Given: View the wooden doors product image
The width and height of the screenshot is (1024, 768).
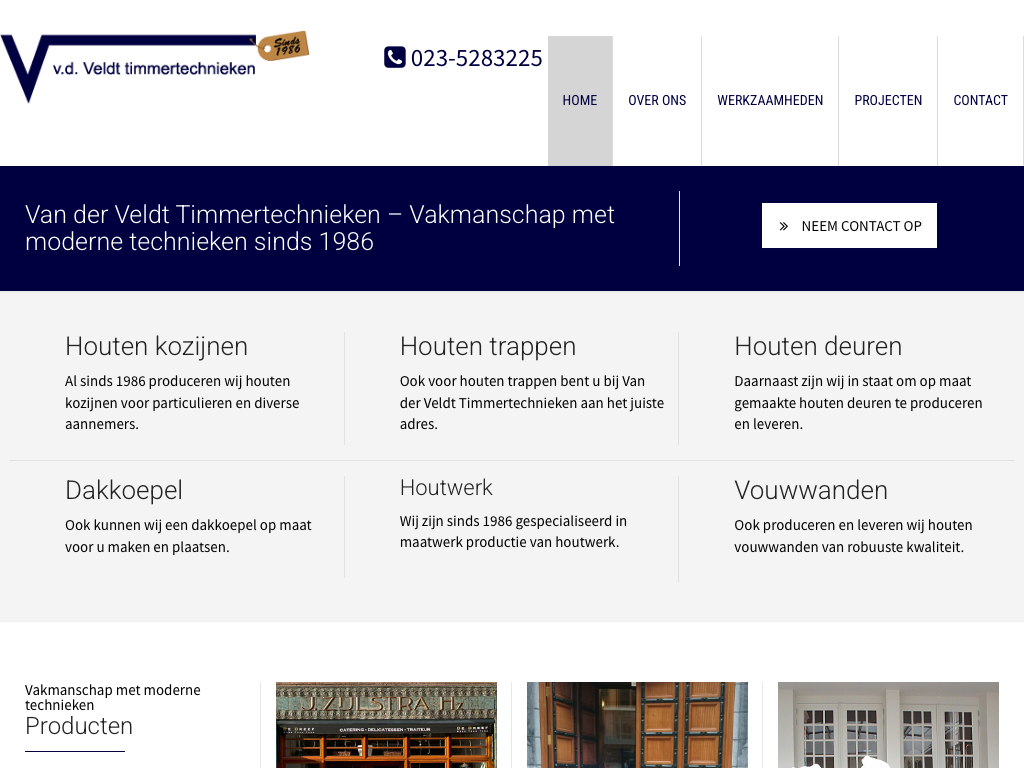Looking at the screenshot, I should tap(637, 725).
